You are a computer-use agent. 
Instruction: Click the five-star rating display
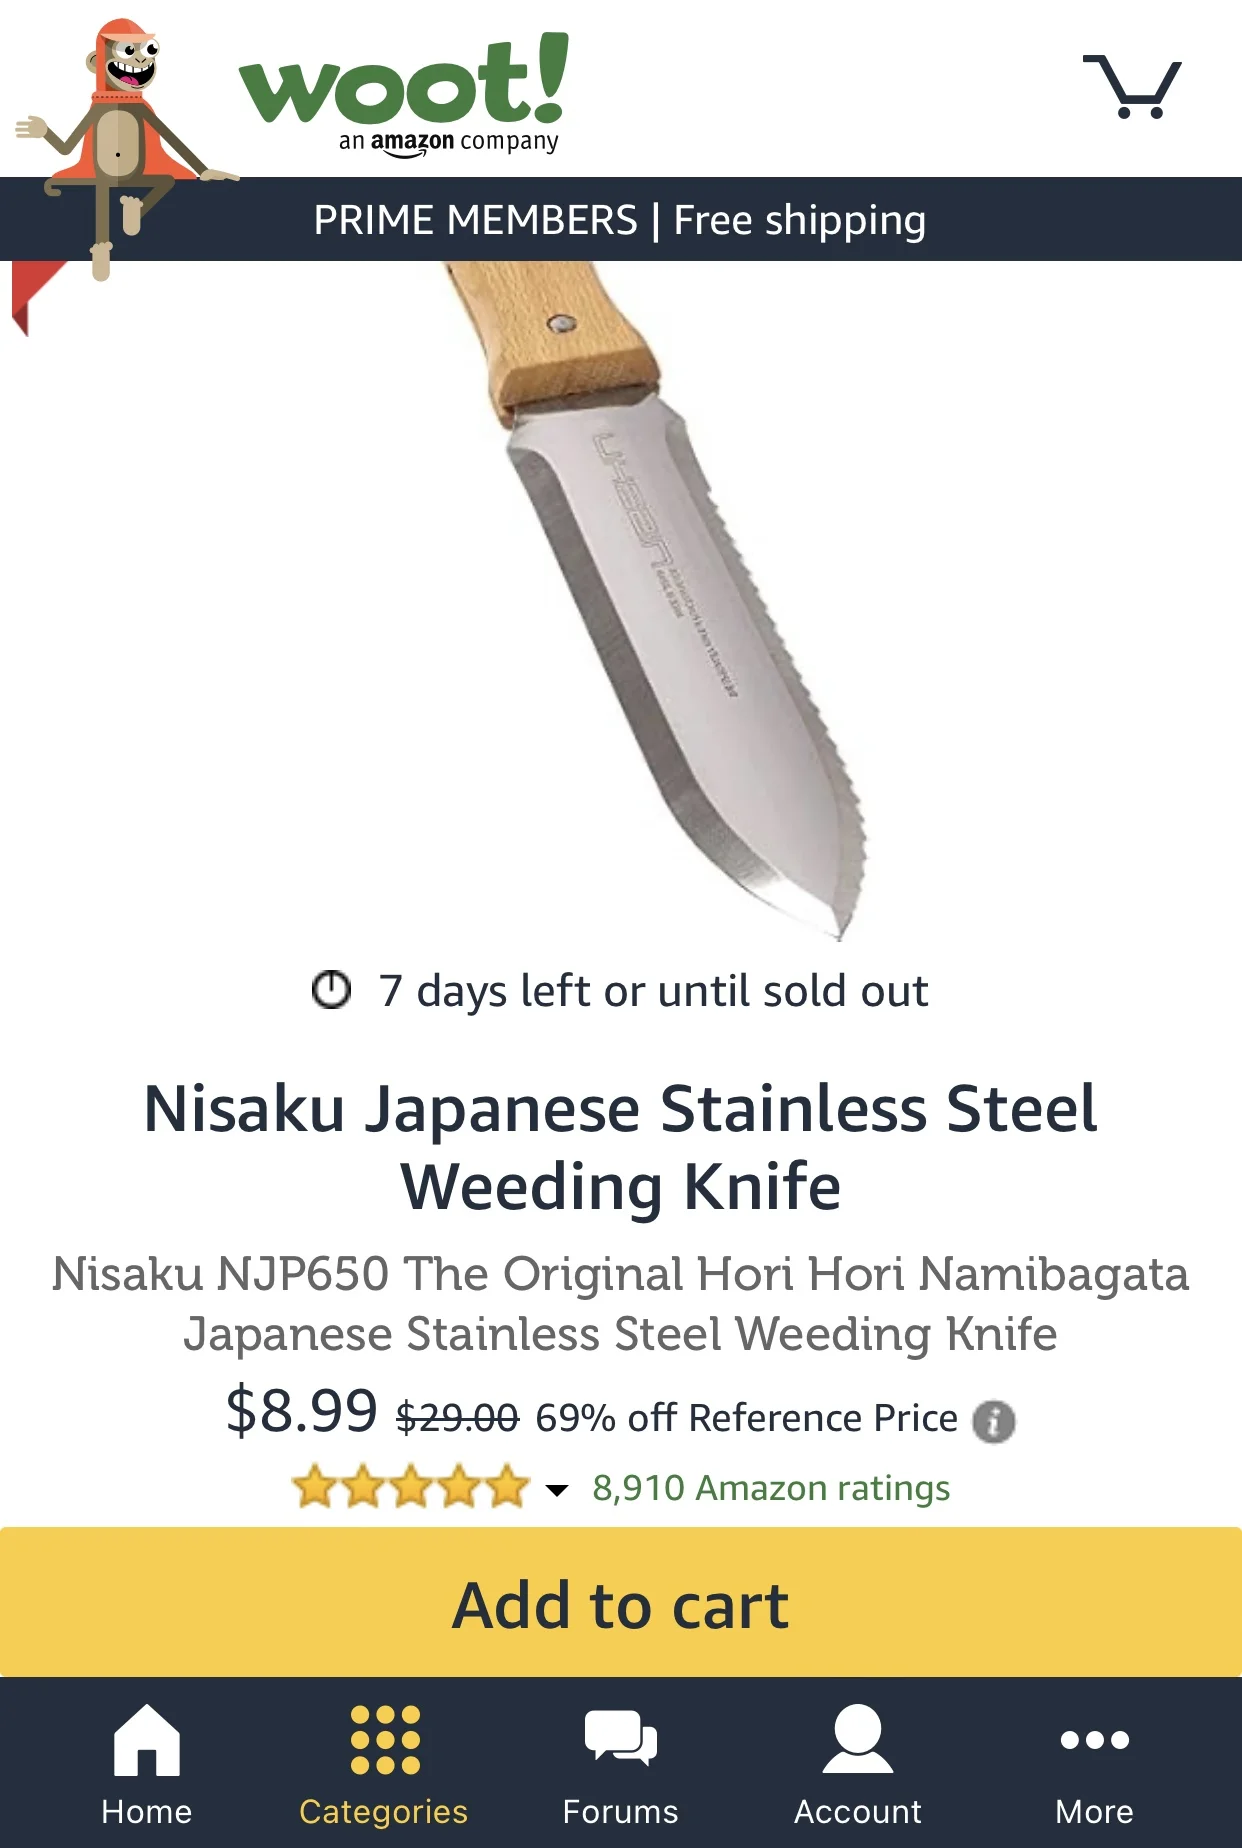coord(410,1487)
